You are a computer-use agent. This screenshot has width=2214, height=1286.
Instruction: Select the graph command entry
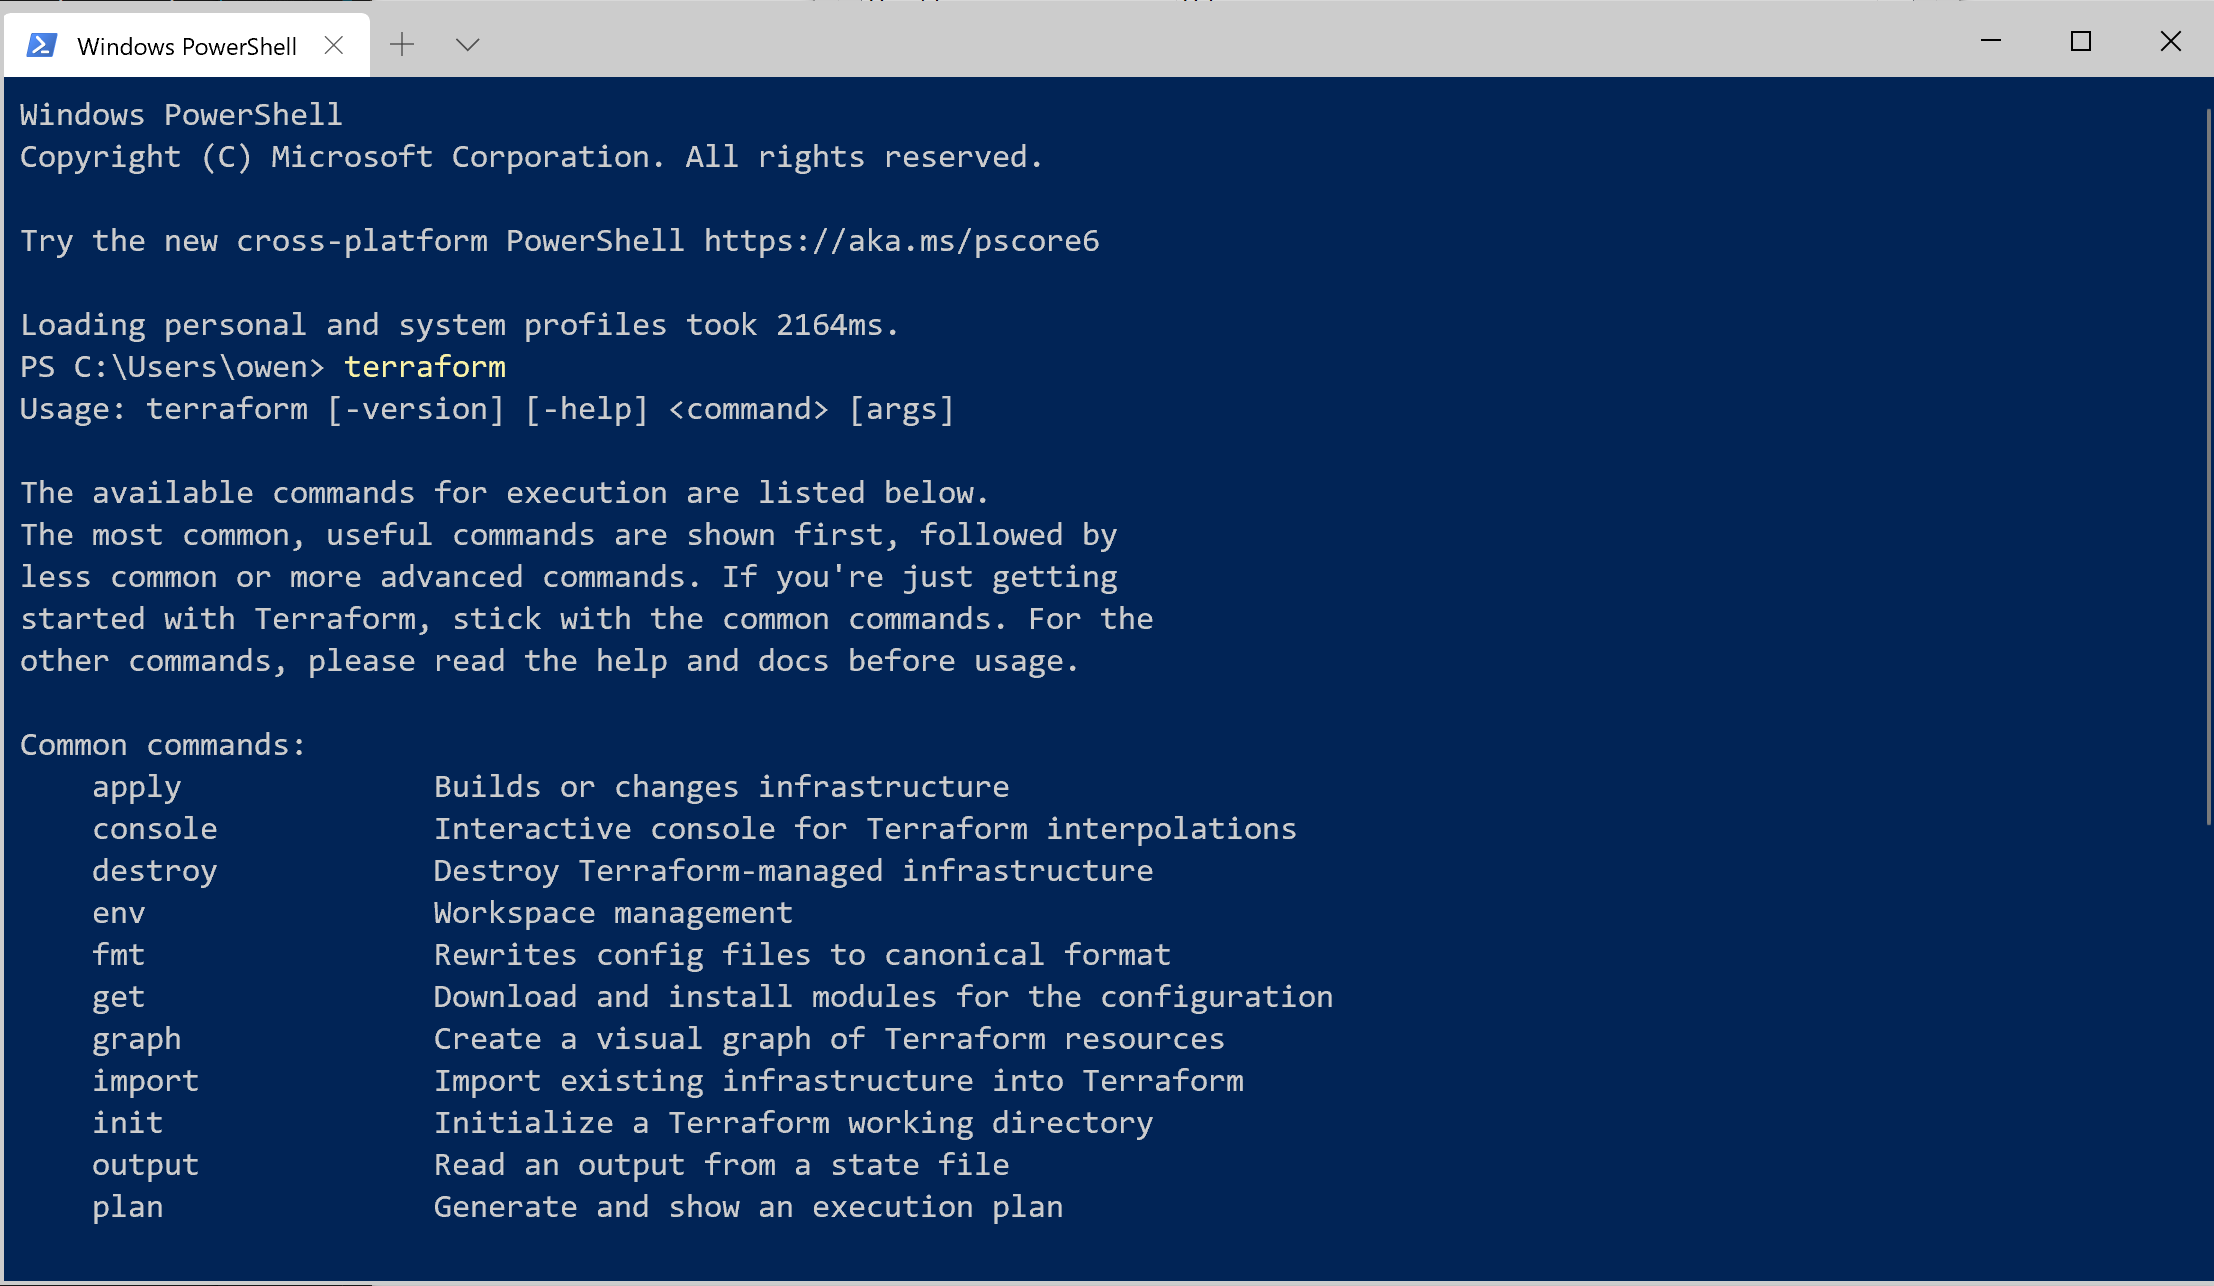coord(137,1038)
